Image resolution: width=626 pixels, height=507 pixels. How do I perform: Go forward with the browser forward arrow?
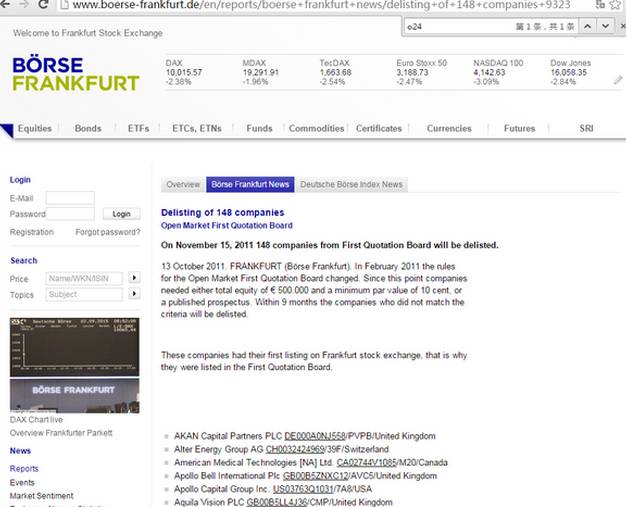tap(24, 4)
